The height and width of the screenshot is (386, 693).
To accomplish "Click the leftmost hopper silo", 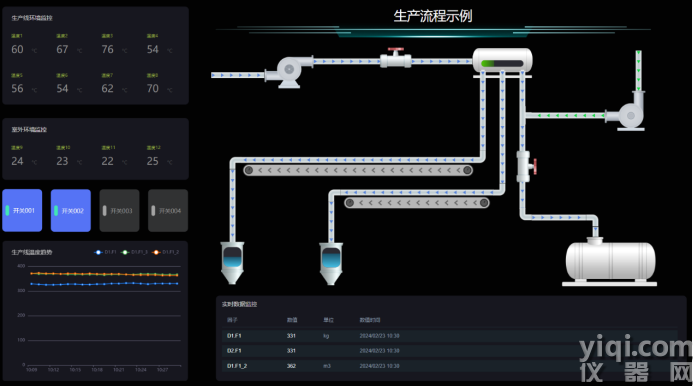I will tap(232, 263).
